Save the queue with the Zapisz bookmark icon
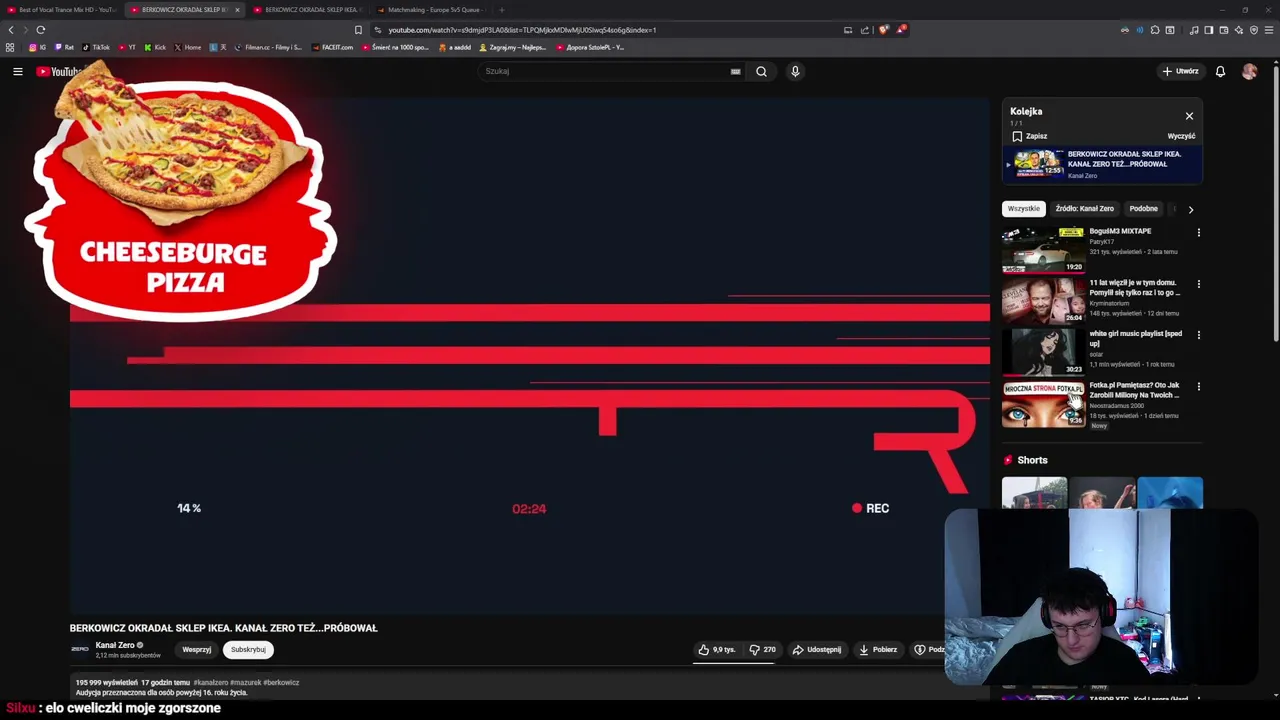The width and height of the screenshot is (1280, 720). coord(1017,136)
